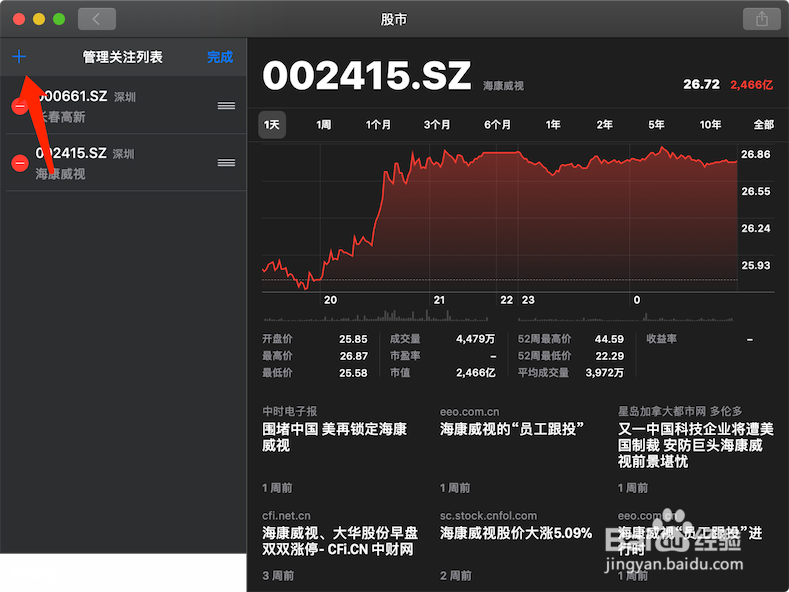This screenshot has height=592, width=789.
Task: Select the 海康威视 name in the watchlist
Action: coord(60,174)
